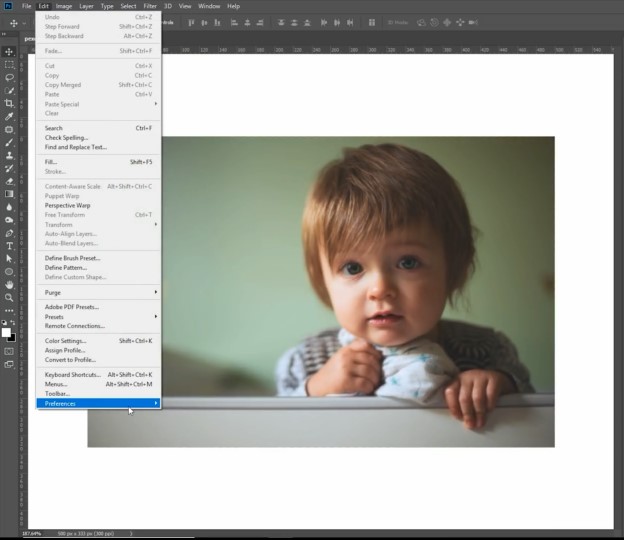Image resolution: width=624 pixels, height=540 pixels.
Task: Change screen mode icon in toolbar
Action: [9, 364]
